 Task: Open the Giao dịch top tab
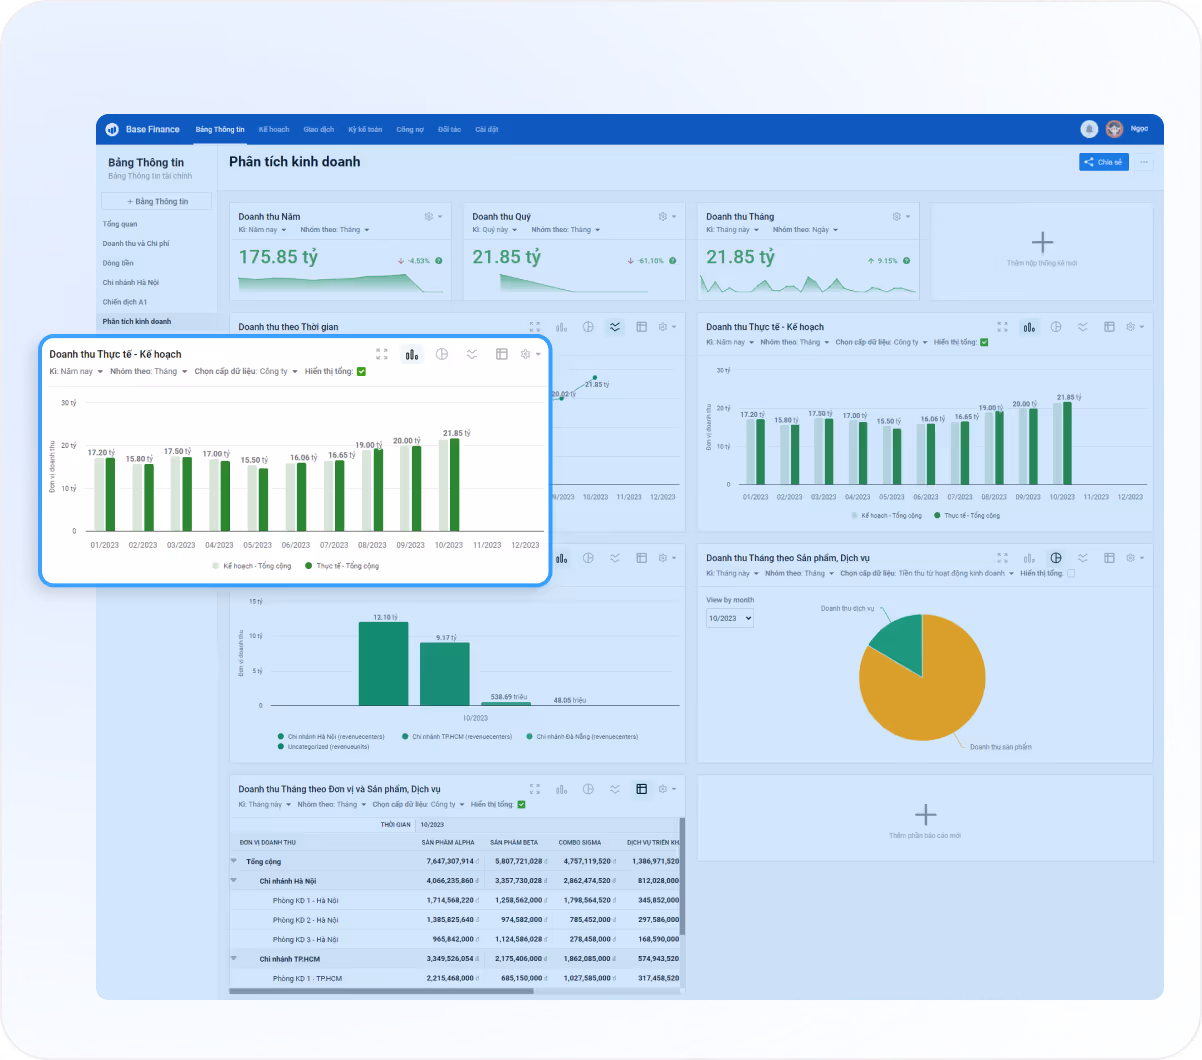319,129
